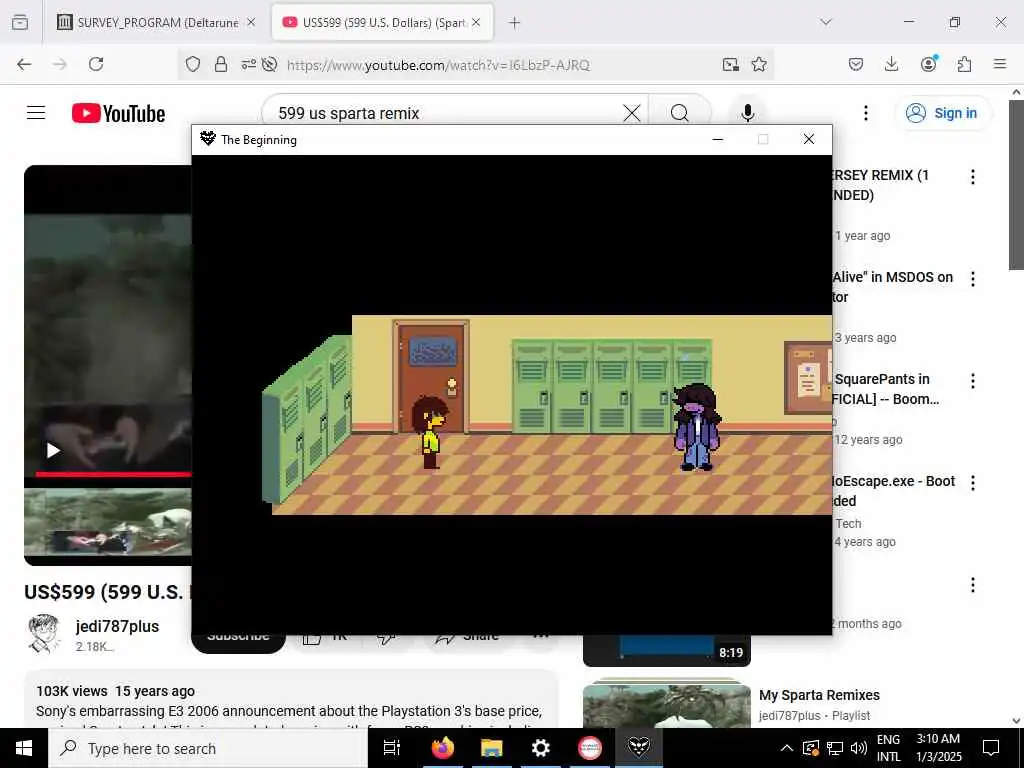Image resolution: width=1024 pixels, height=768 pixels.
Task: Bookmark this page with the star
Action: point(759,64)
